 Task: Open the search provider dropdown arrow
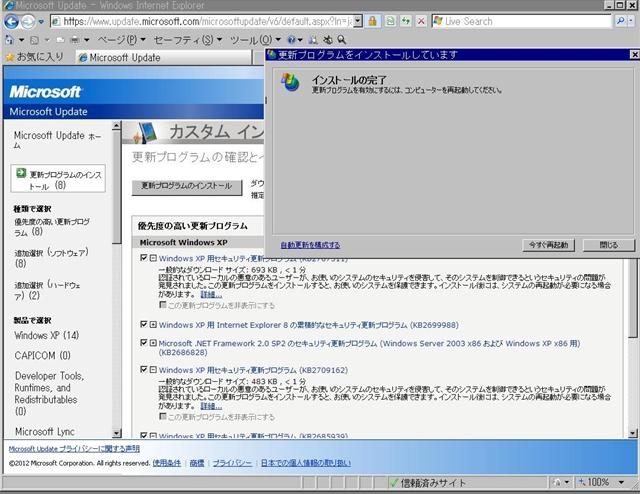coord(632,21)
